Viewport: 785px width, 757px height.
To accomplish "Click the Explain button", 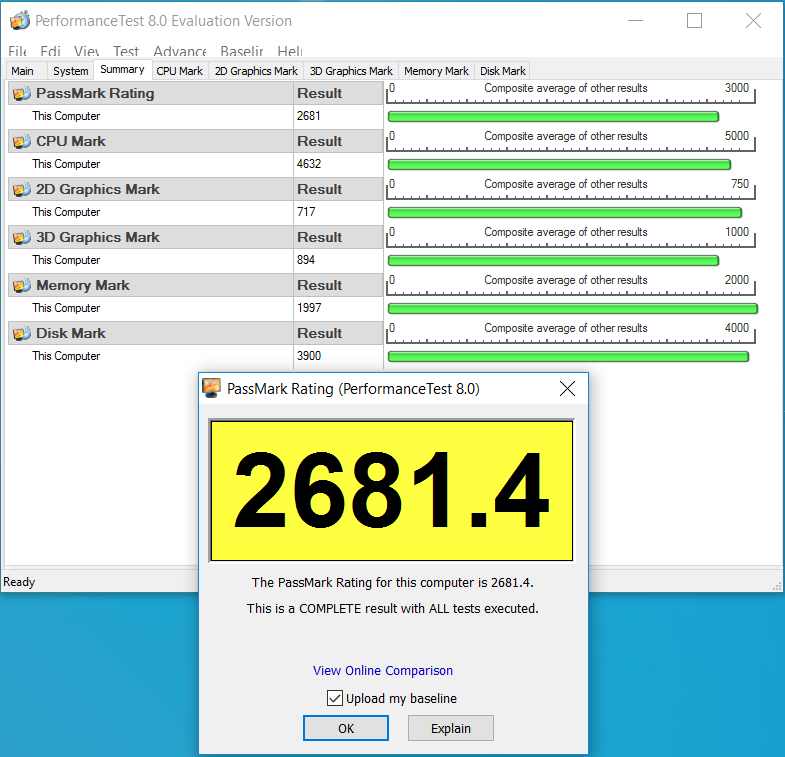I will (451, 728).
